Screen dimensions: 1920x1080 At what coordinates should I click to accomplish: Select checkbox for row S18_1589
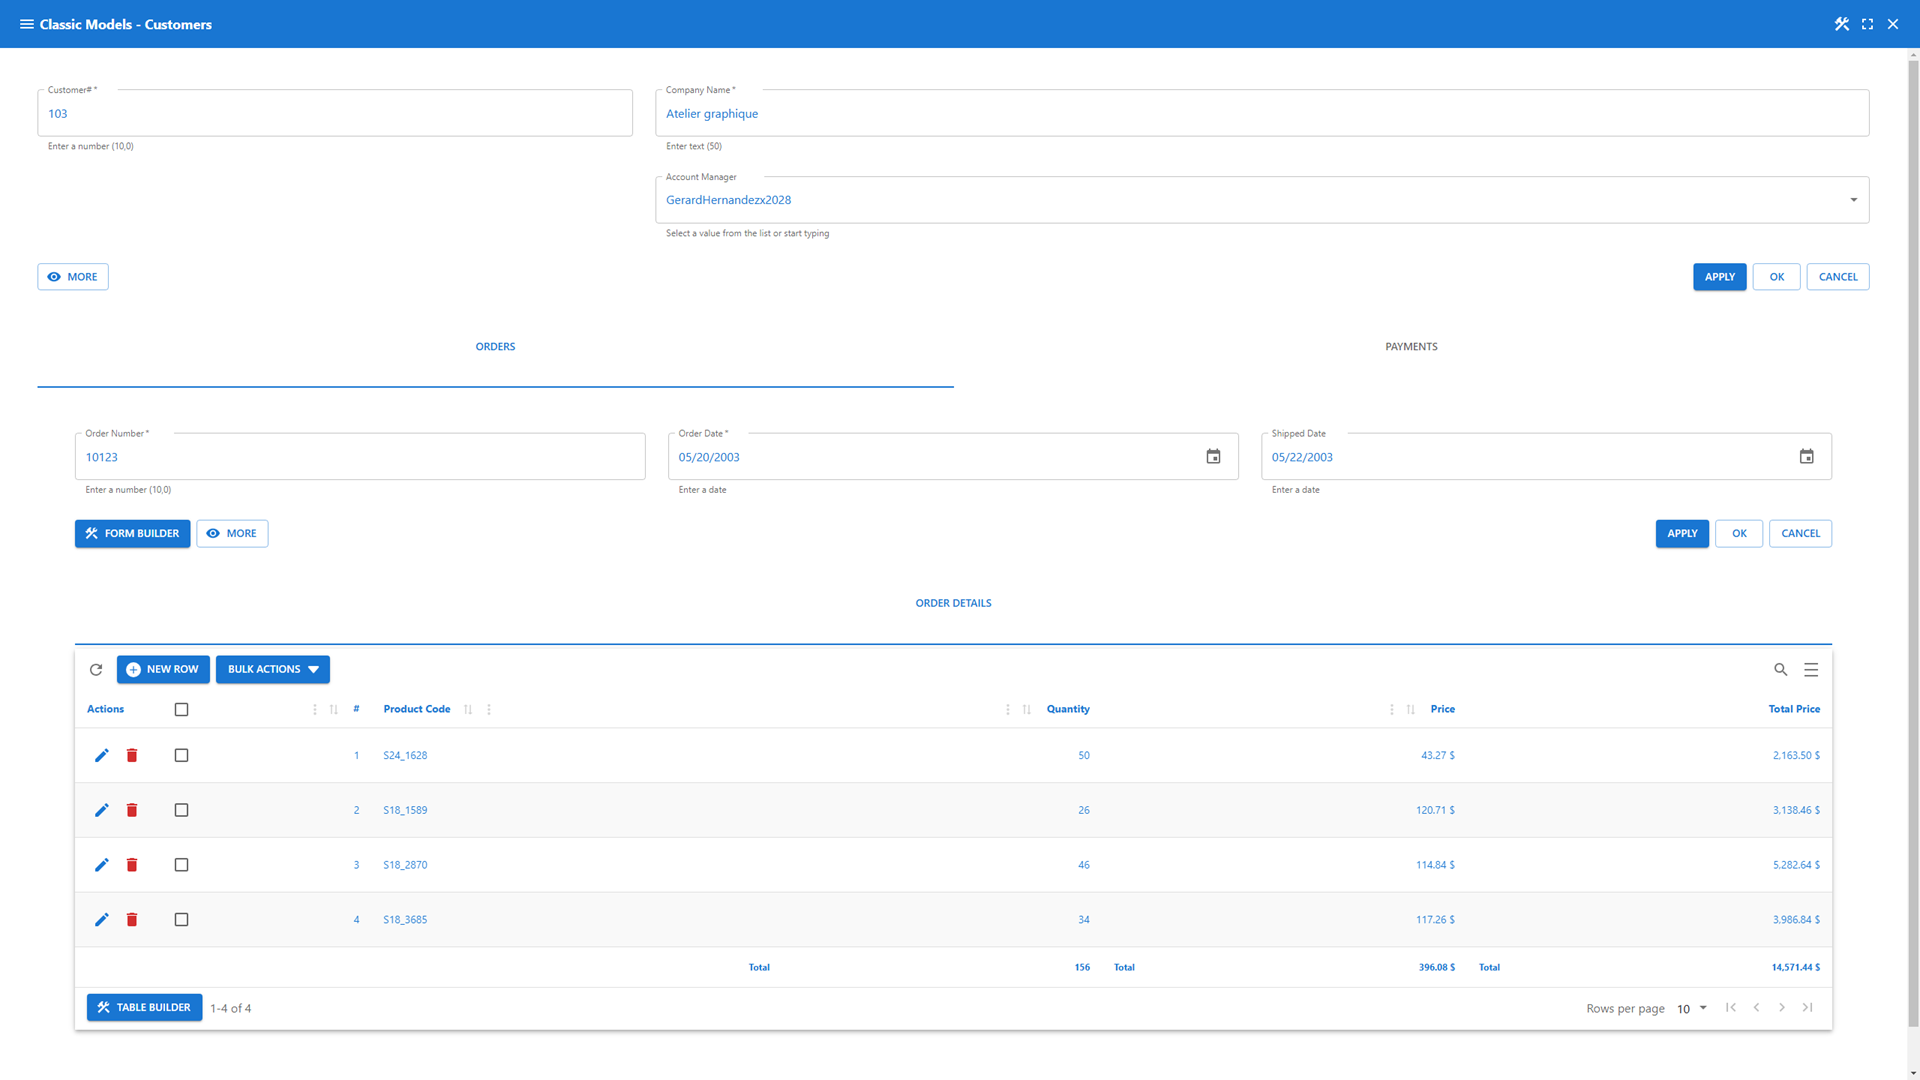click(181, 810)
